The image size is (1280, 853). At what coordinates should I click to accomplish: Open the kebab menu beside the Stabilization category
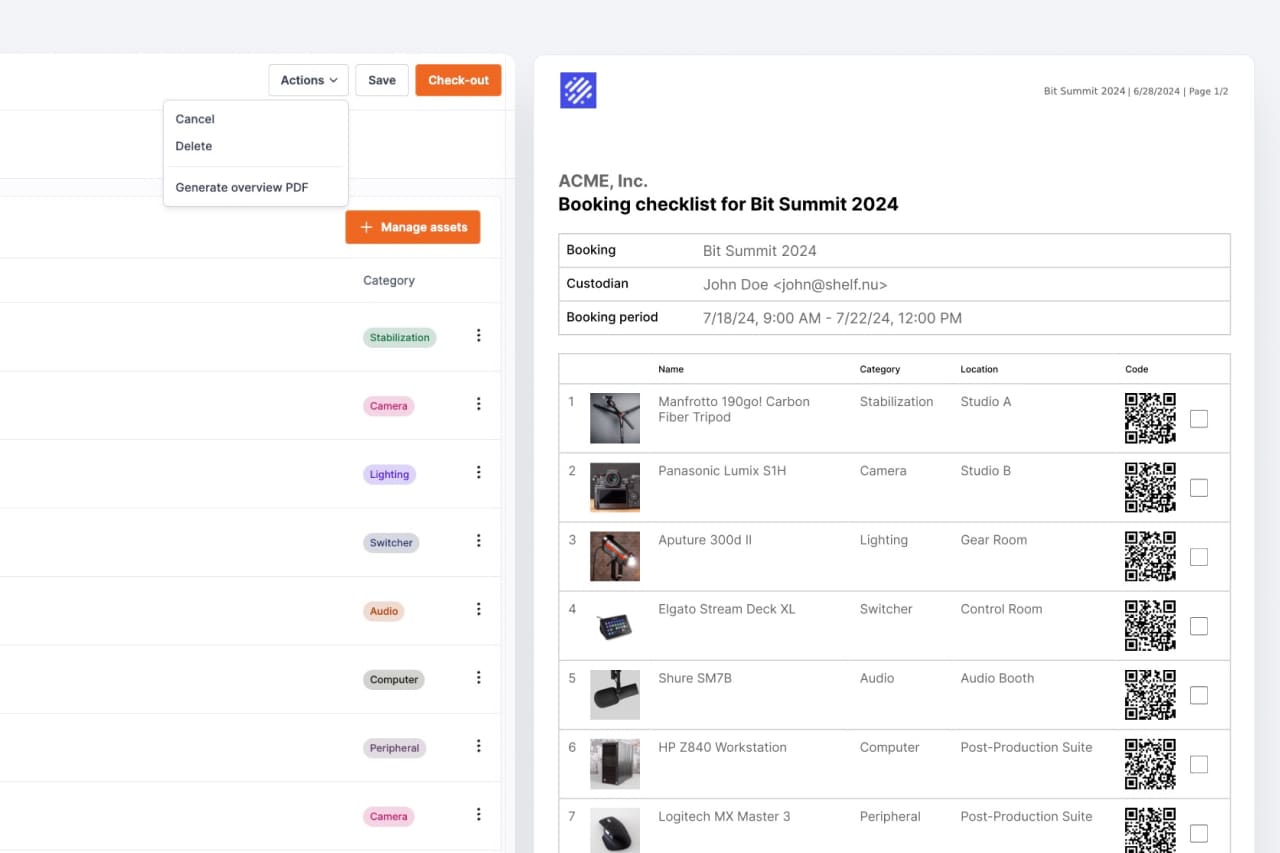[478, 337]
